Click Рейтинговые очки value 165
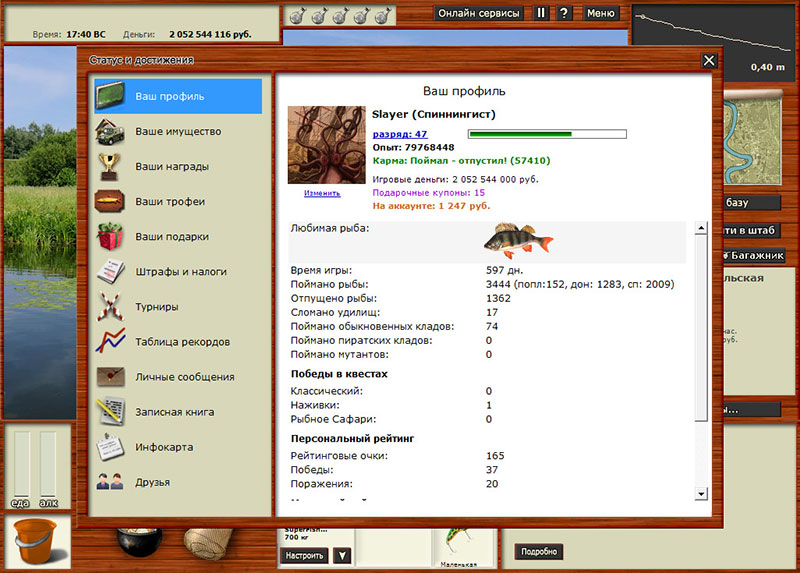 [x=495, y=456]
